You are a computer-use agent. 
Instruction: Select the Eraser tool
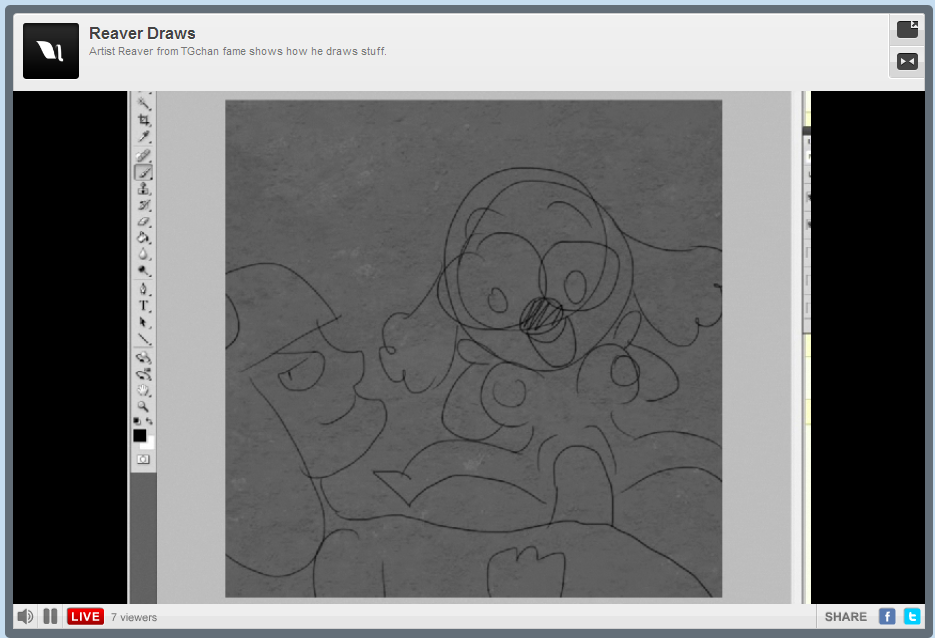tap(144, 221)
